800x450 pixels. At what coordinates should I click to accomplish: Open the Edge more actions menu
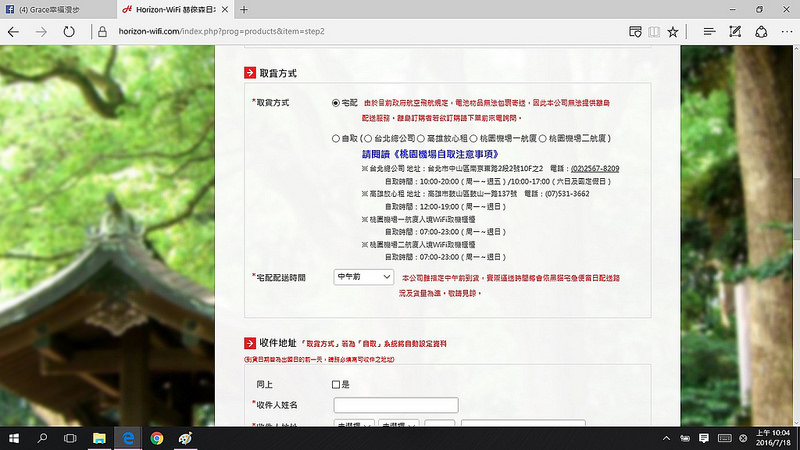pyautogui.click(x=787, y=32)
